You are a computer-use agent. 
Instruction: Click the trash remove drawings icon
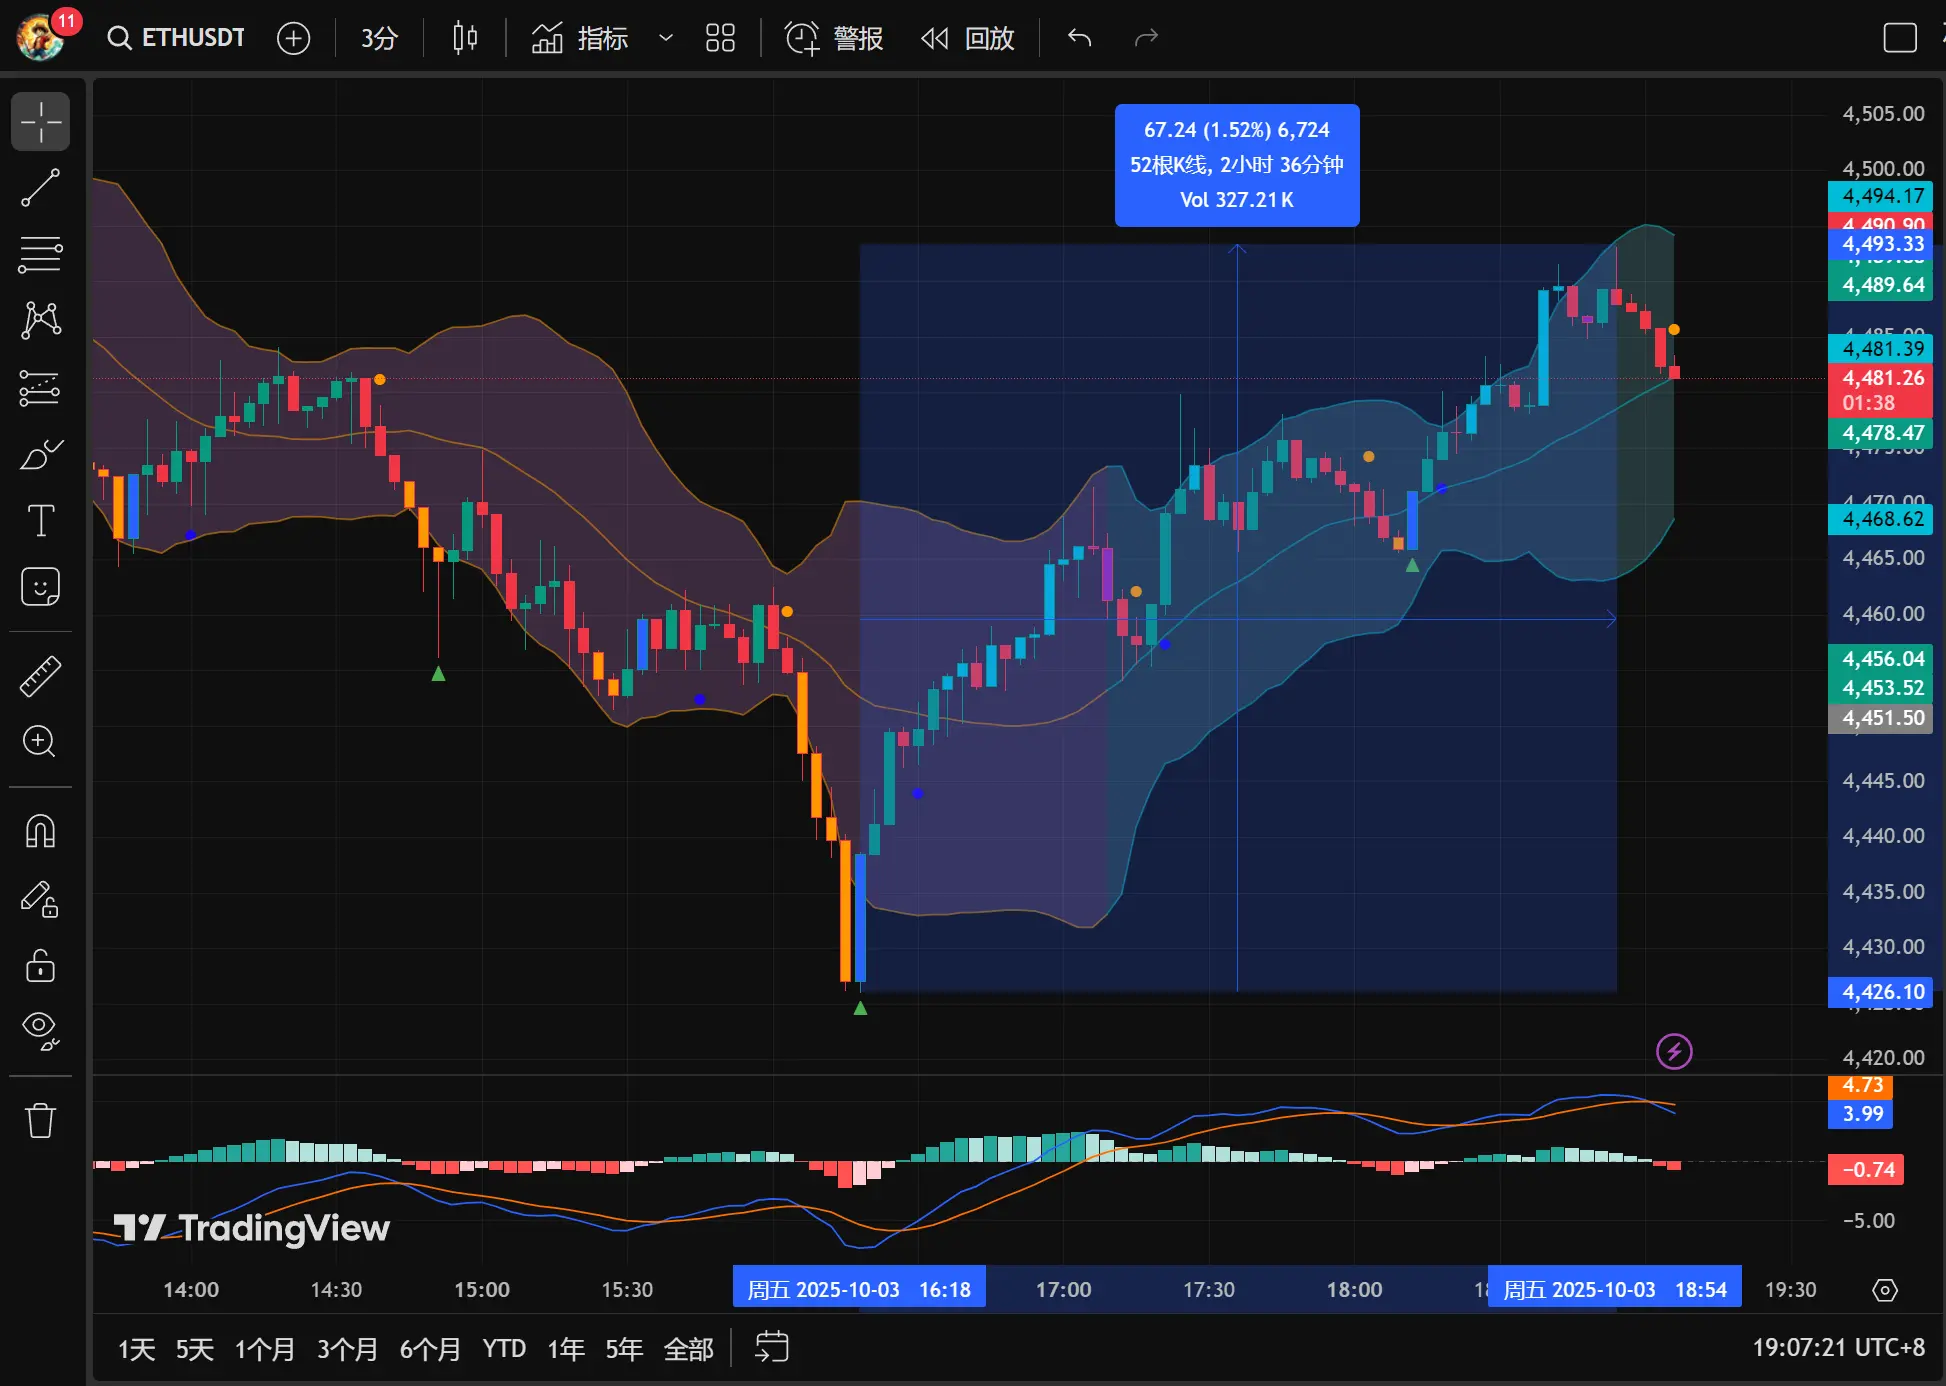pos(40,1120)
